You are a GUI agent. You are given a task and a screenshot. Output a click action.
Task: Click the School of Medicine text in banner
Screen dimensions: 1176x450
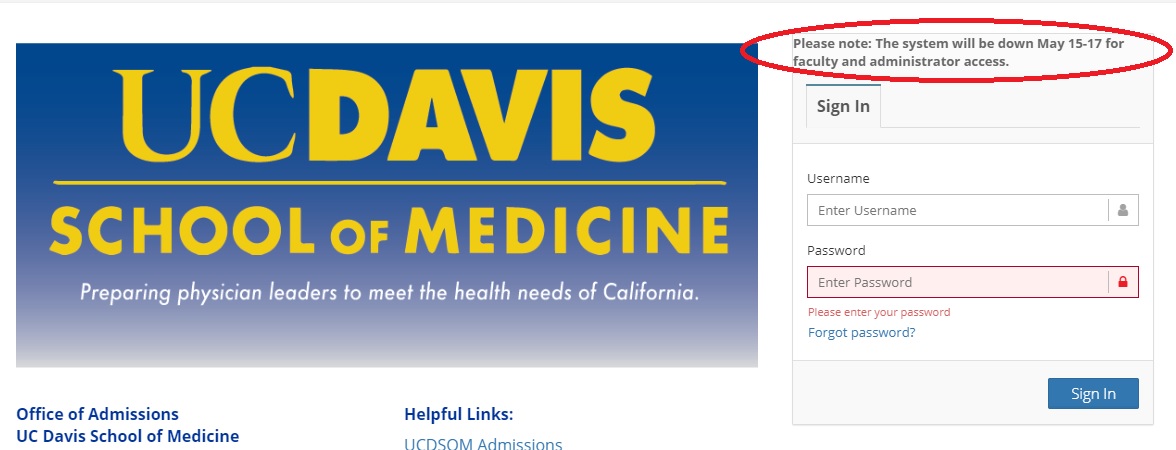pos(388,228)
